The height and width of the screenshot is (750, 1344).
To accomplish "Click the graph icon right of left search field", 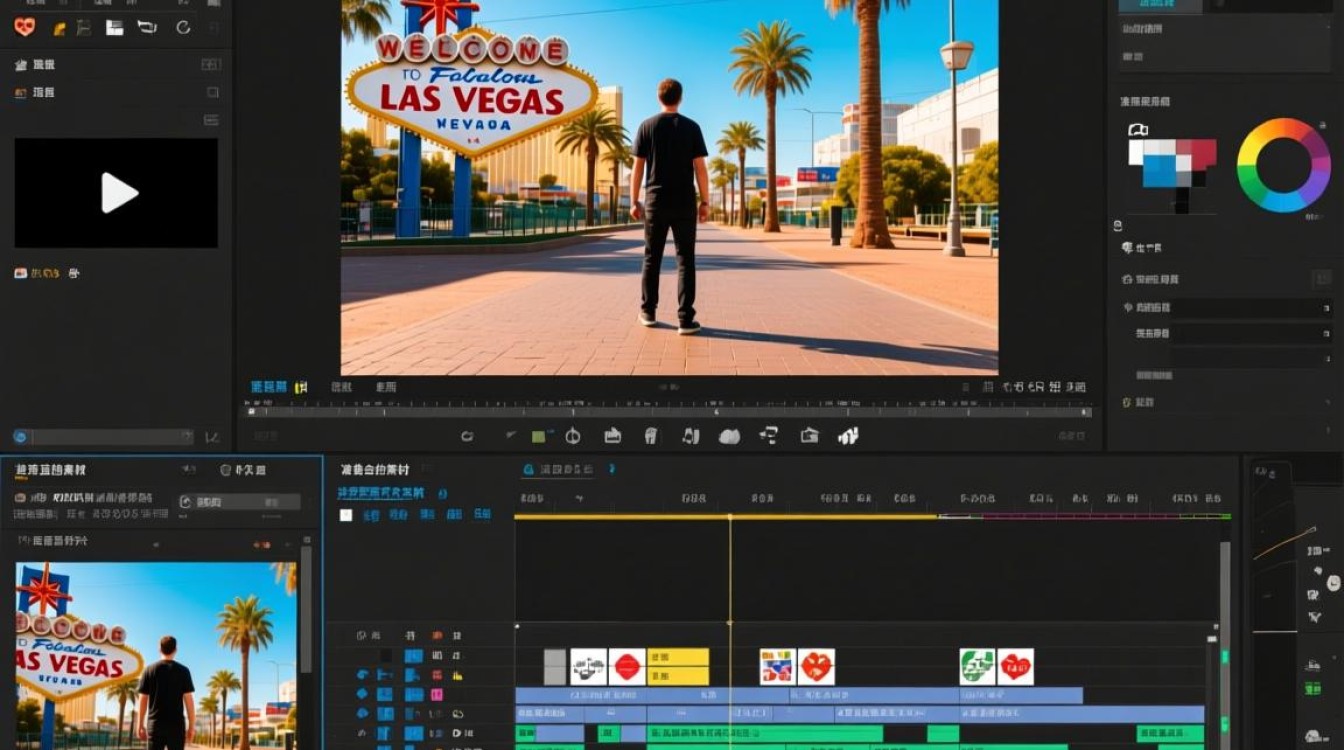I will [x=212, y=437].
